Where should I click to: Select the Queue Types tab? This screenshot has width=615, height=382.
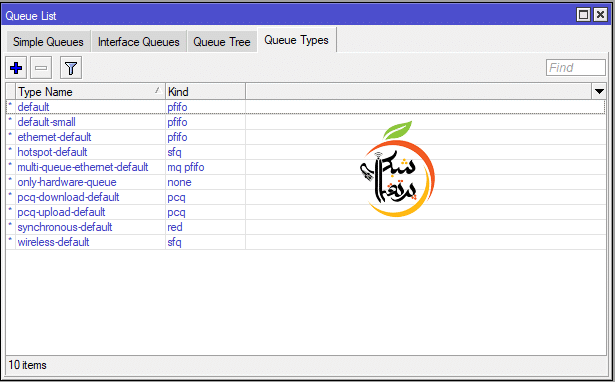click(297, 40)
